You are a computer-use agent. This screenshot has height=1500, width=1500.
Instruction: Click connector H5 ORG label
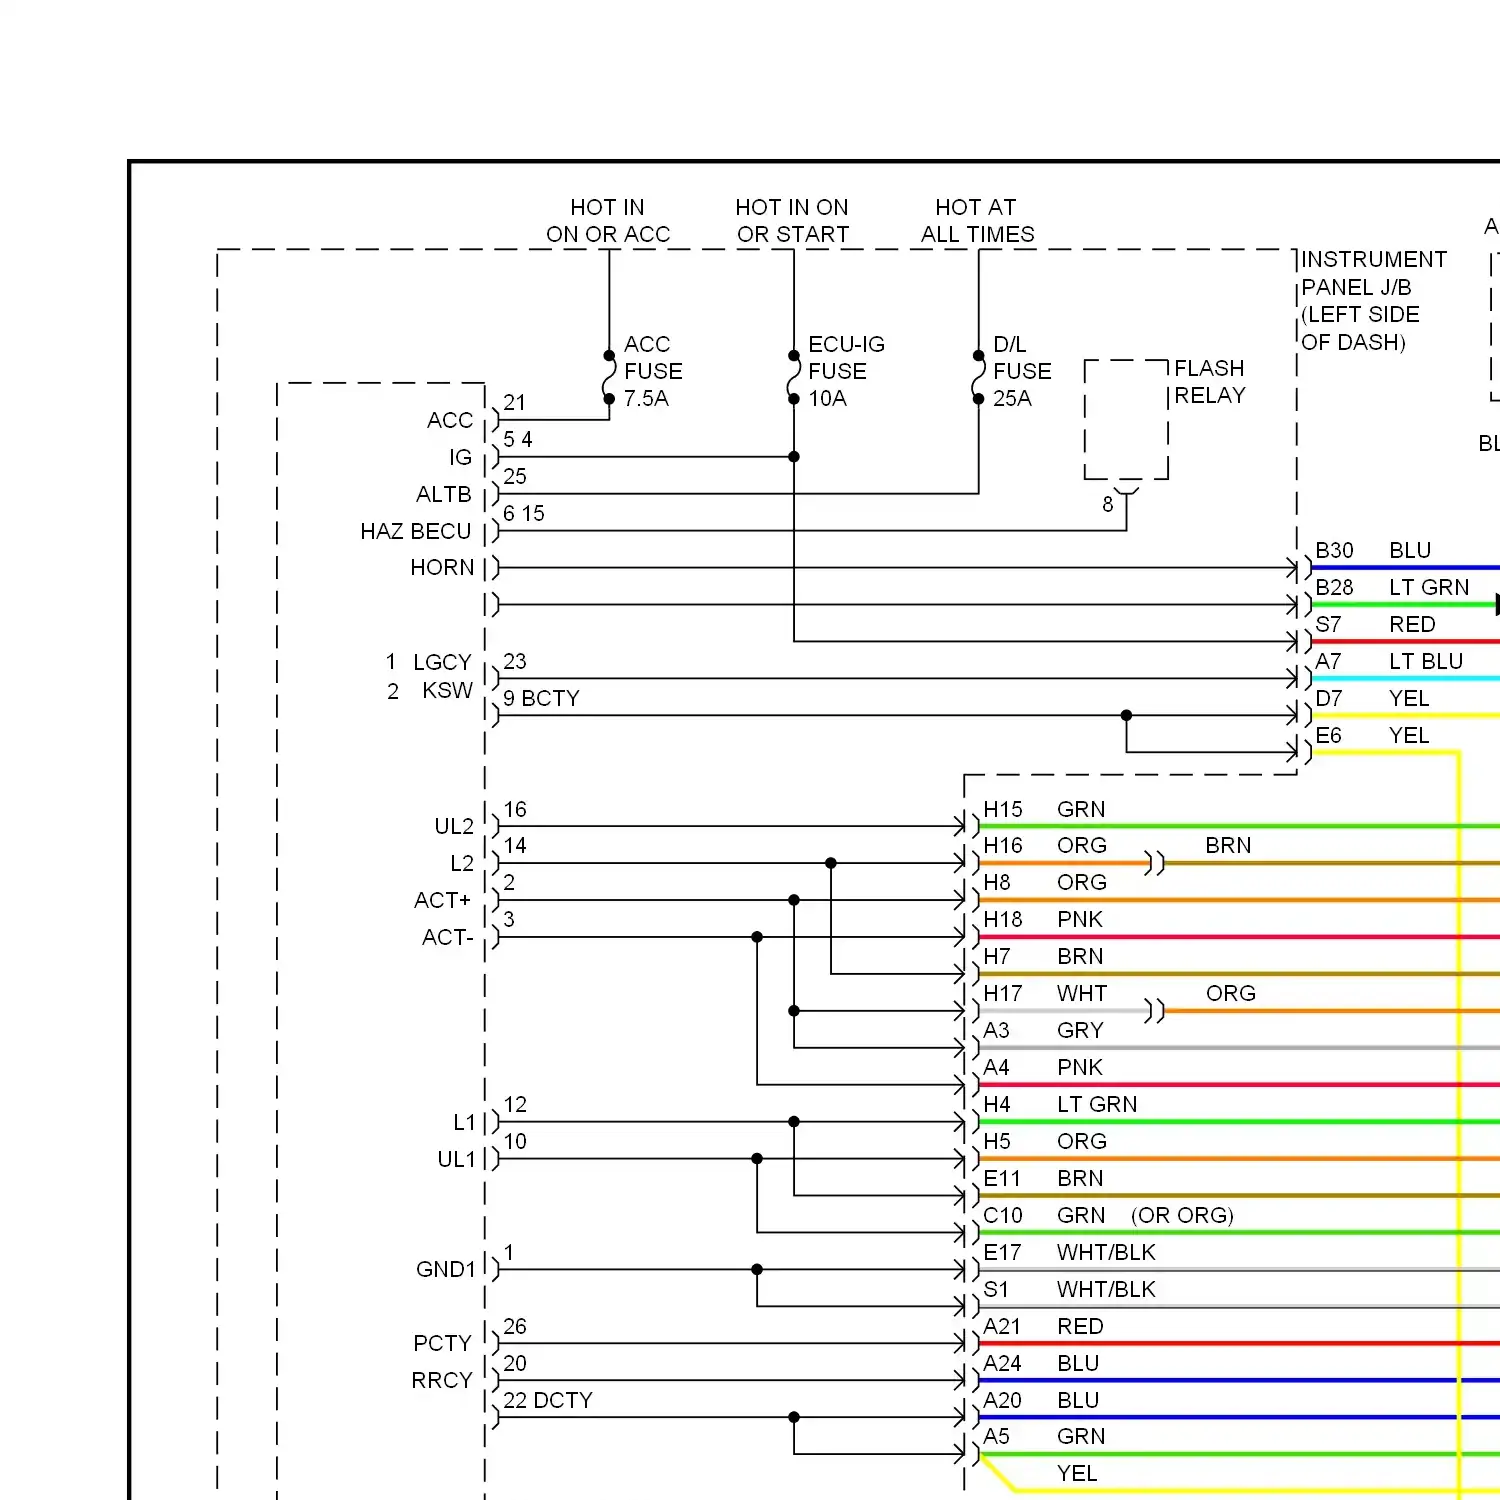(1045, 1141)
